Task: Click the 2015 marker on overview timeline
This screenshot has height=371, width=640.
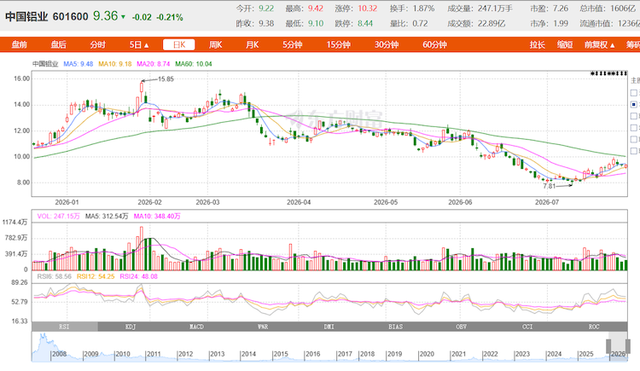Action: click(280, 354)
